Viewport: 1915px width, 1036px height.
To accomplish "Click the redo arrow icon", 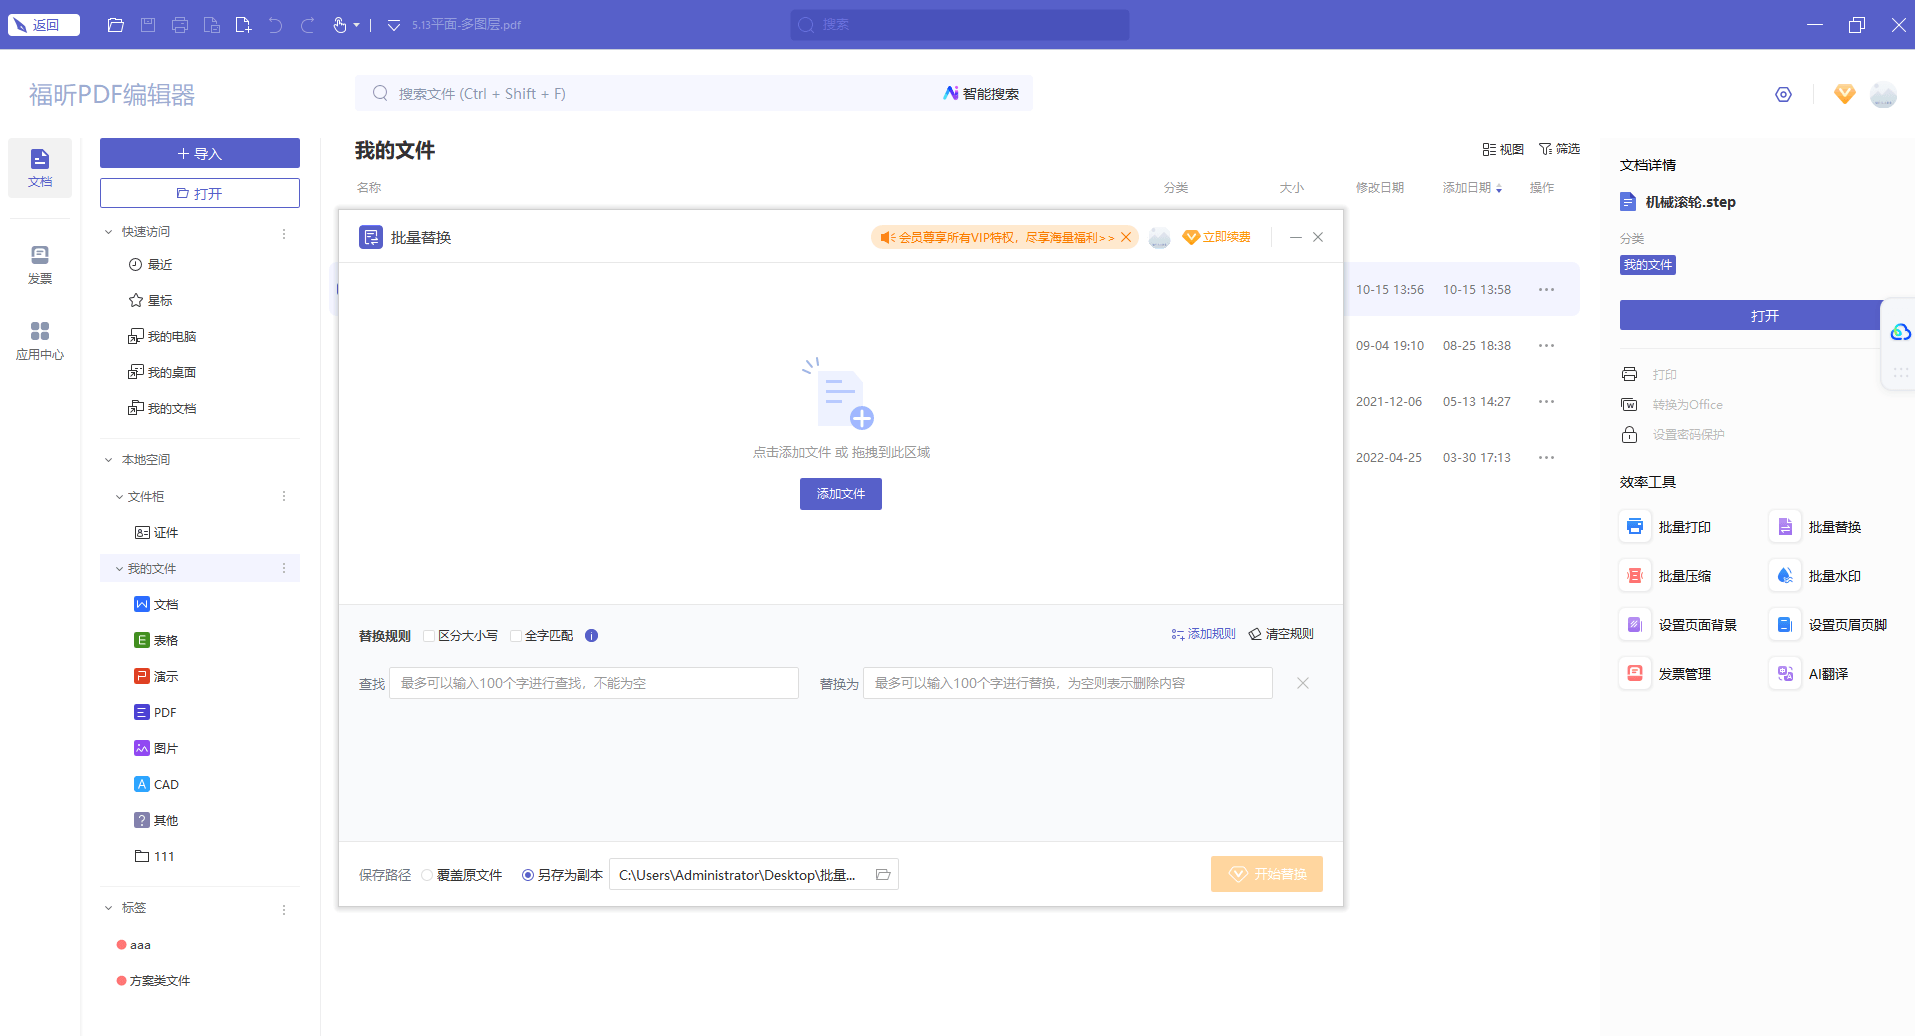I will pos(307,25).
